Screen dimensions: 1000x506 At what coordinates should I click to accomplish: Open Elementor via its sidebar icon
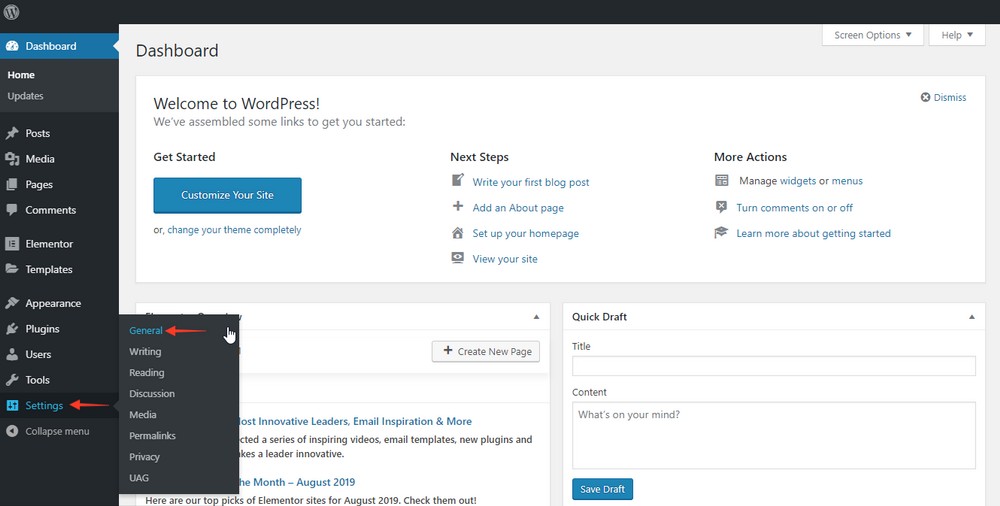pyautogui.click(x=11, y=244)
